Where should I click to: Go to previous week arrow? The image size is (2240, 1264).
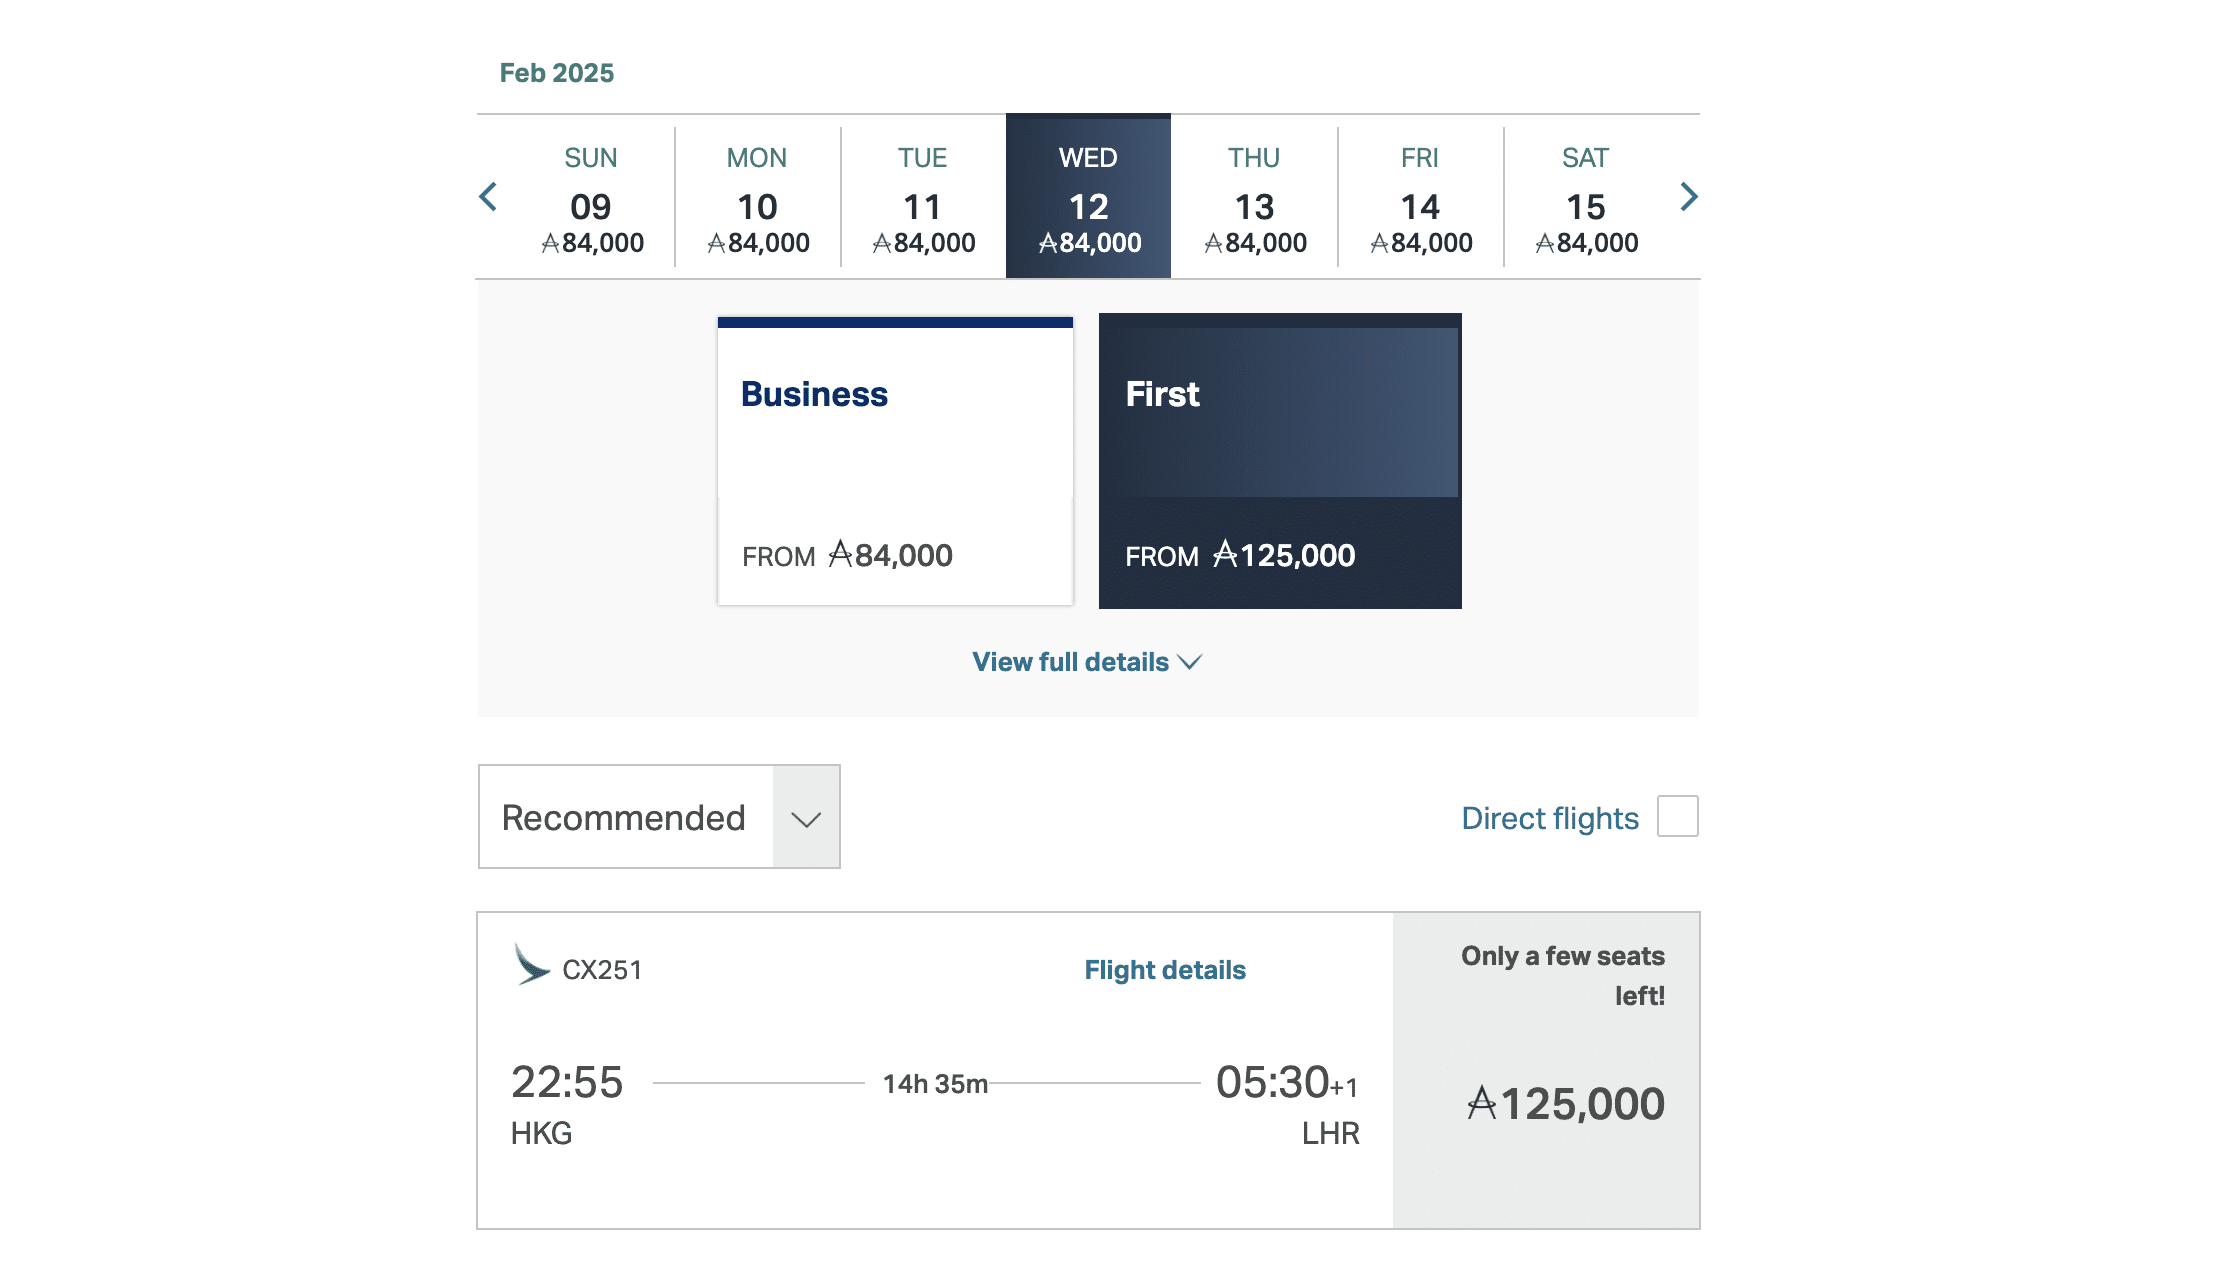(488, 197)
